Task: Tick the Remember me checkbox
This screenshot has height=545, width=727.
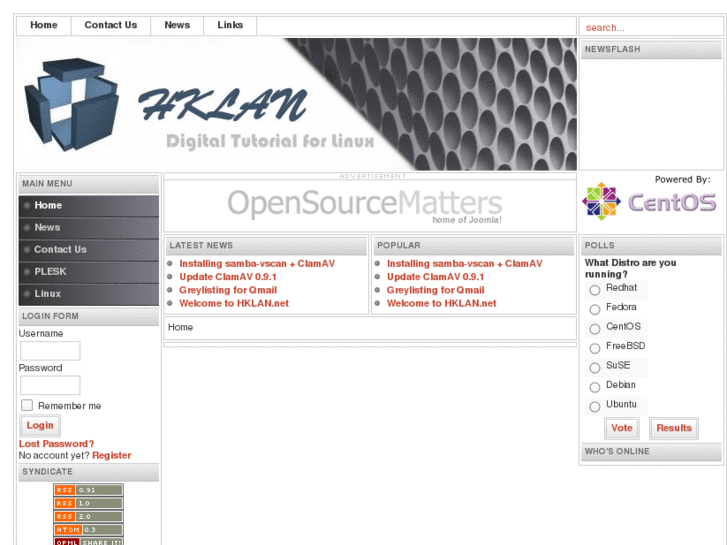Action: (27, 405)
